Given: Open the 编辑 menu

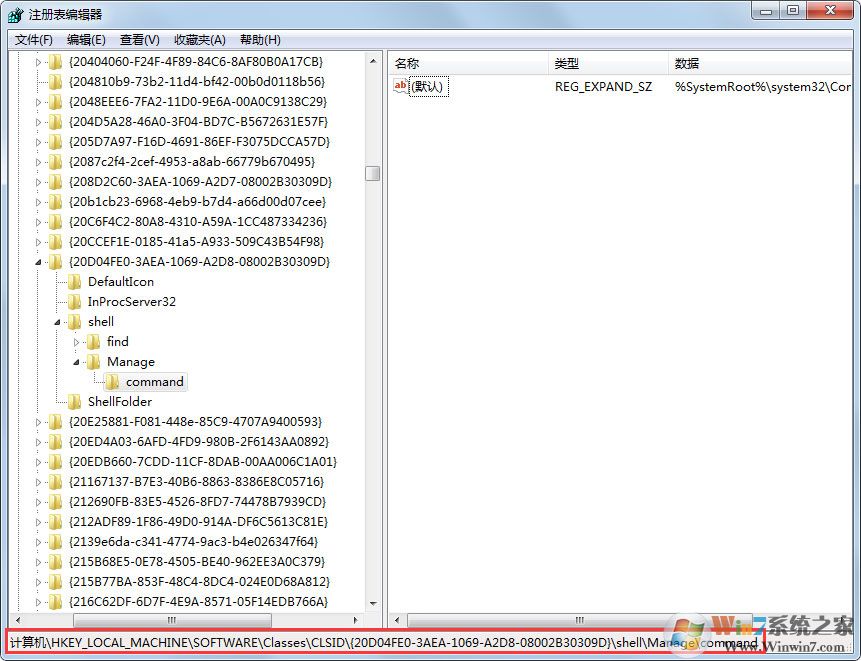Looking at the screenshot, I should tap(83, 39).
